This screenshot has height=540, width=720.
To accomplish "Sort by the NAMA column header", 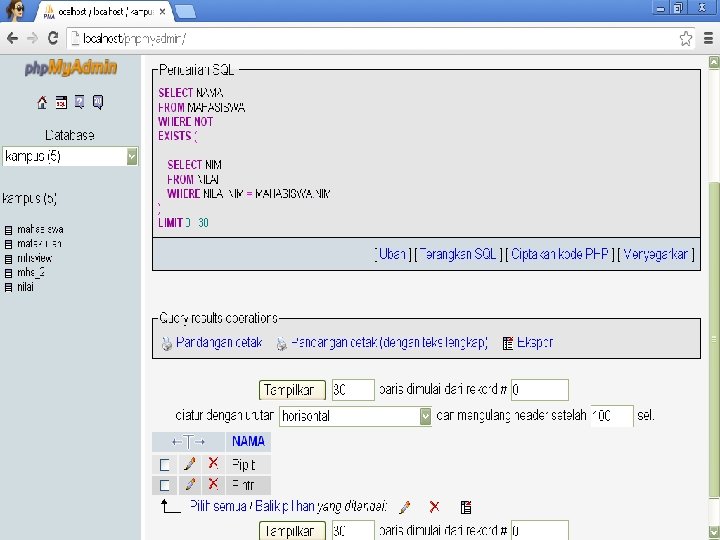I will [x=248, y=442].
